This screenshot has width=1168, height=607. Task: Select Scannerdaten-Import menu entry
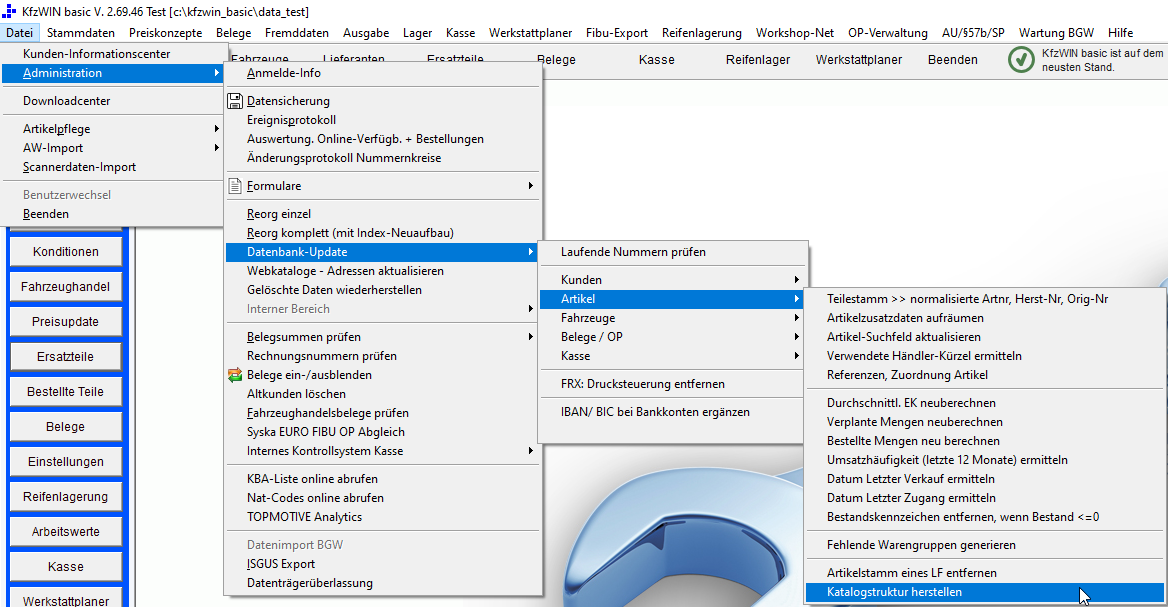click(x=113, y=167)
